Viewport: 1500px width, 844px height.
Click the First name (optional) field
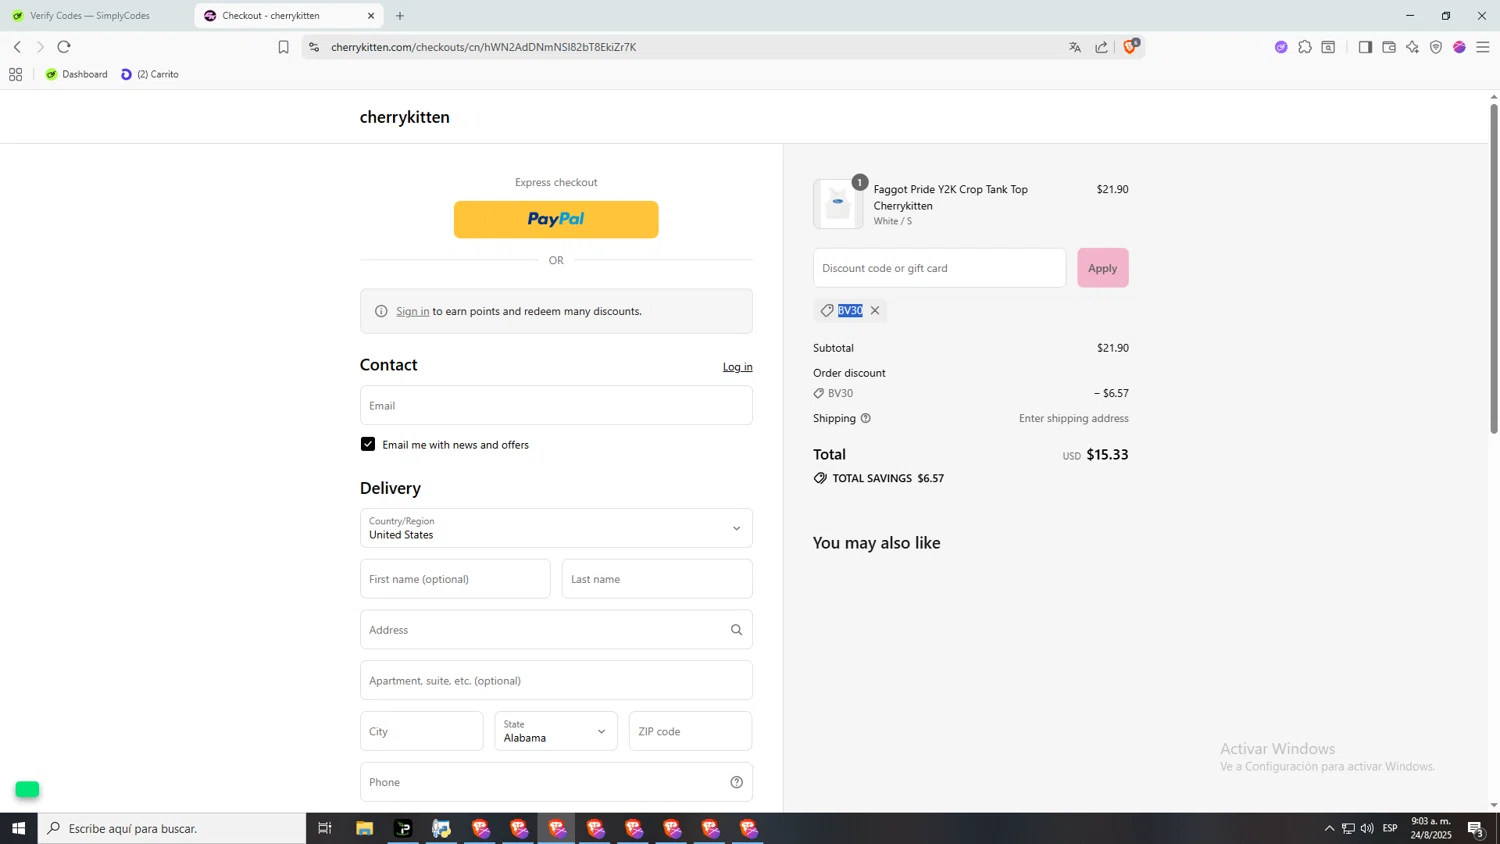coord(455,579)
